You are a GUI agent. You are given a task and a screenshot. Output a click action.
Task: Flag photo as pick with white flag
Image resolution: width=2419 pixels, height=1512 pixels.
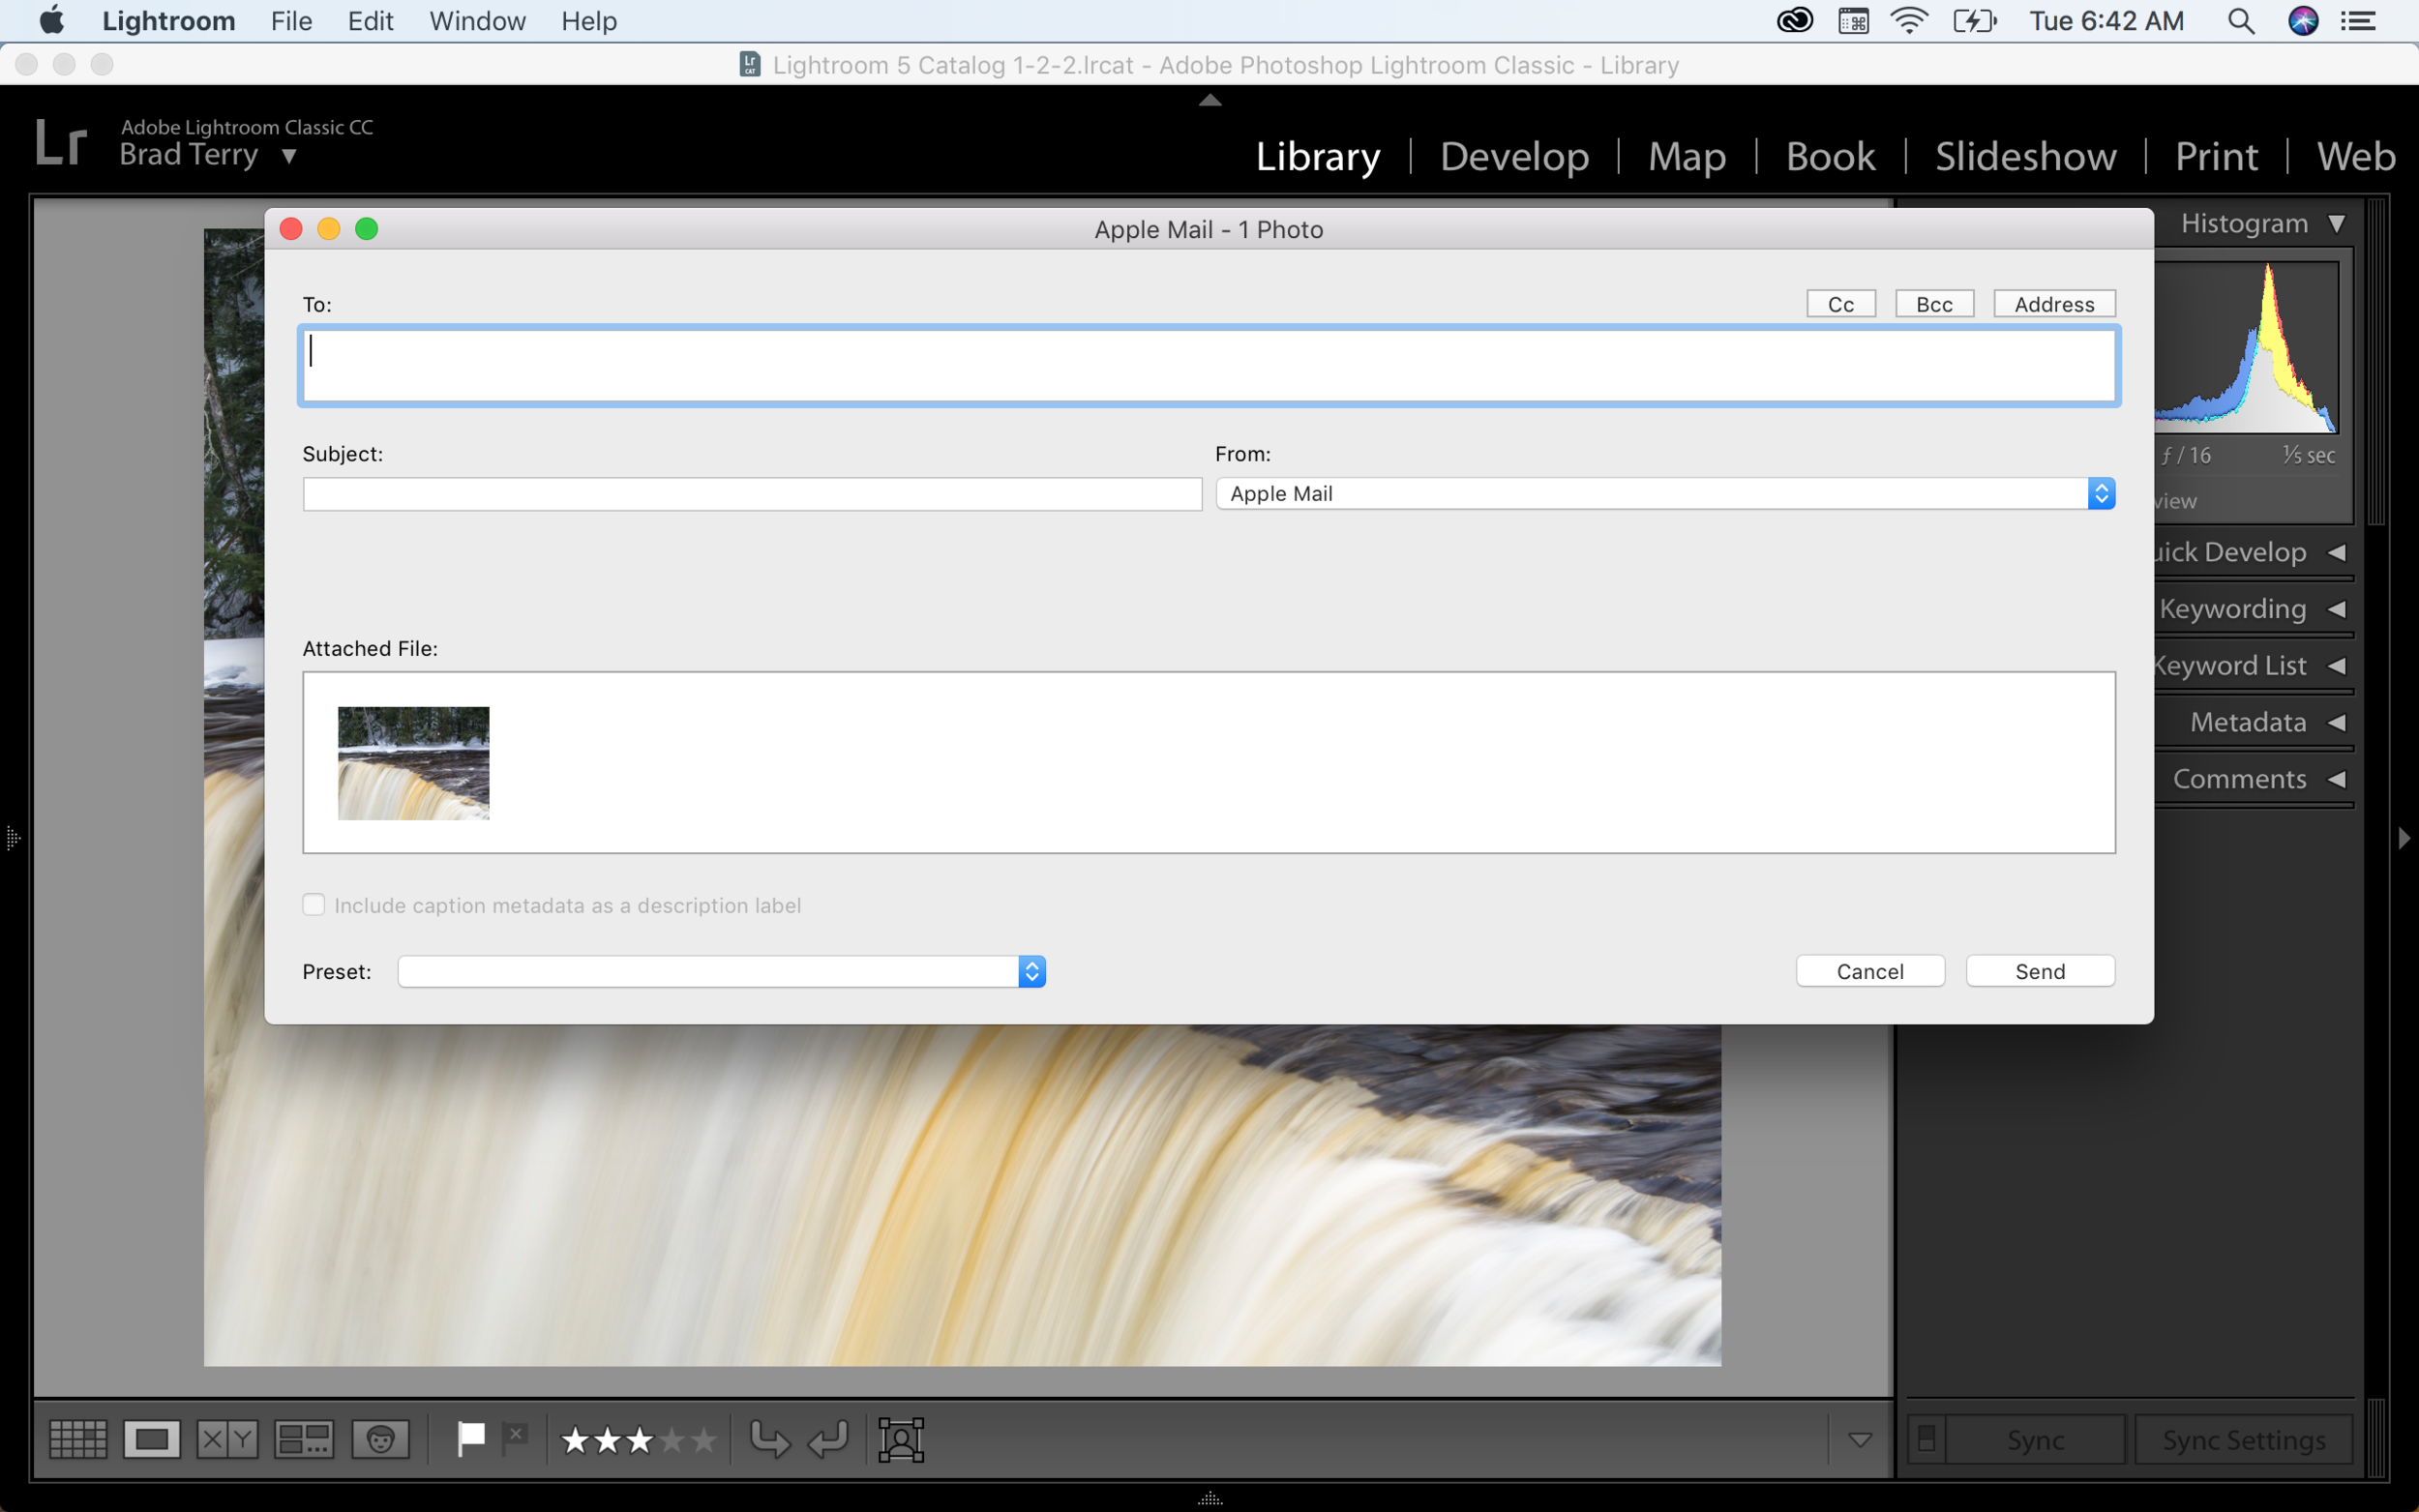470,1439
